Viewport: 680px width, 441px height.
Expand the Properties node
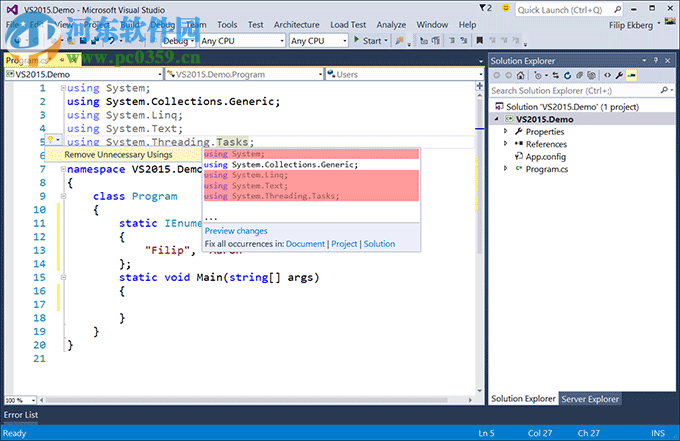tap(505, 131)
